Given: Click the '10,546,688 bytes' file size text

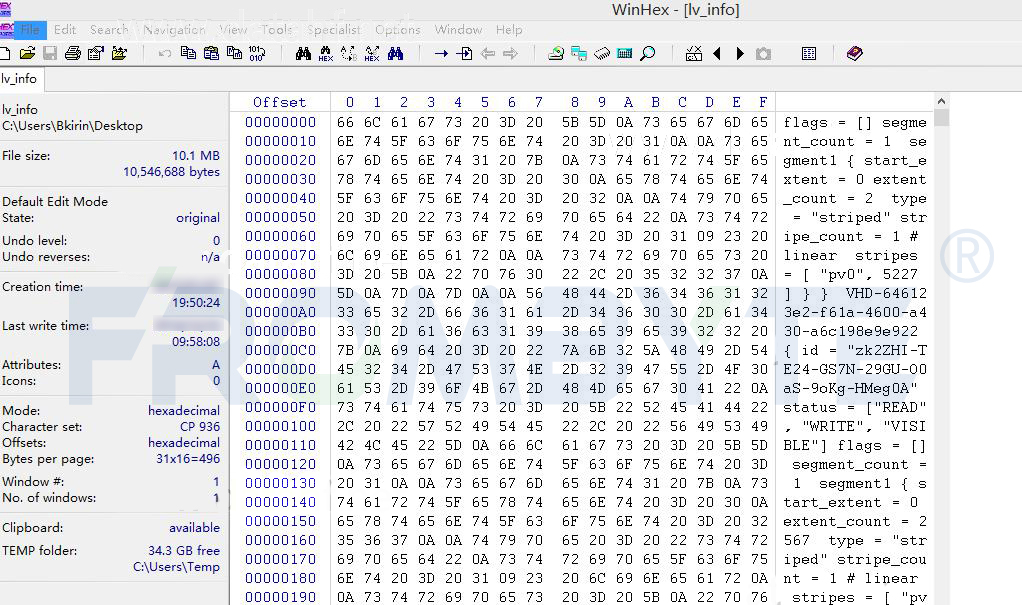Looking at the screenshot, I should click(x=171, y=172).
